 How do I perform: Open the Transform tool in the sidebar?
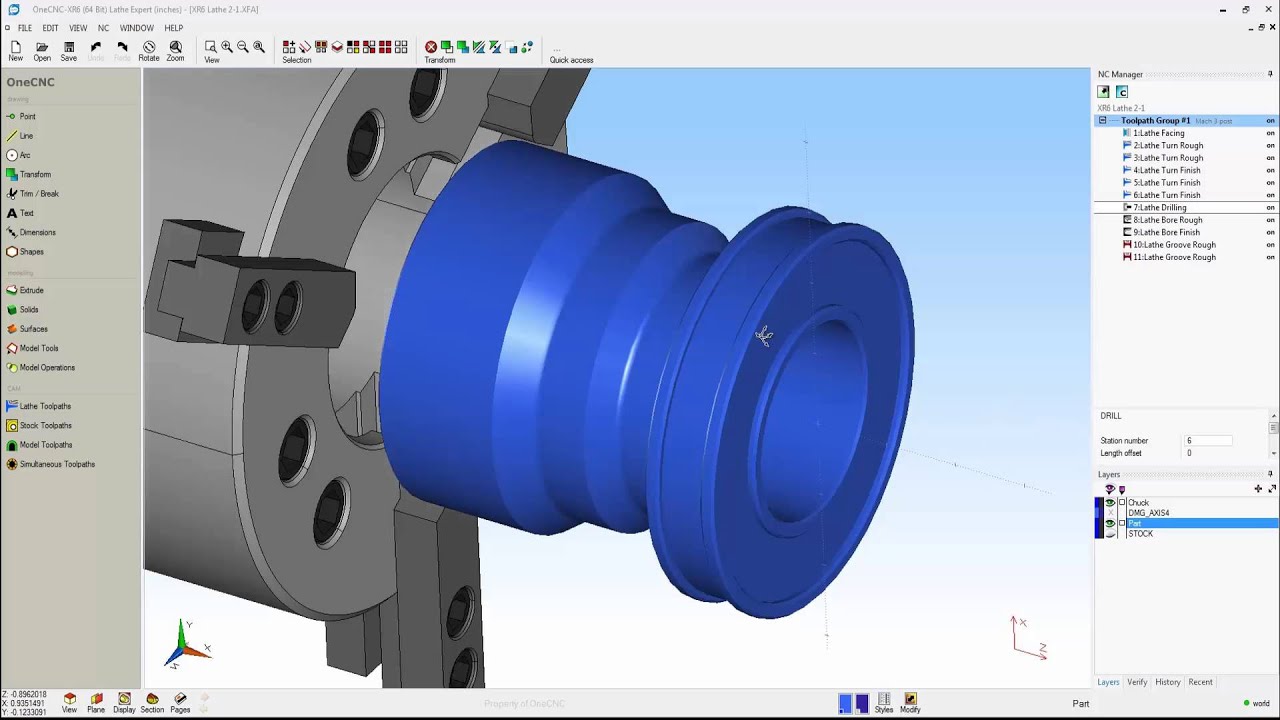[28, 174]
